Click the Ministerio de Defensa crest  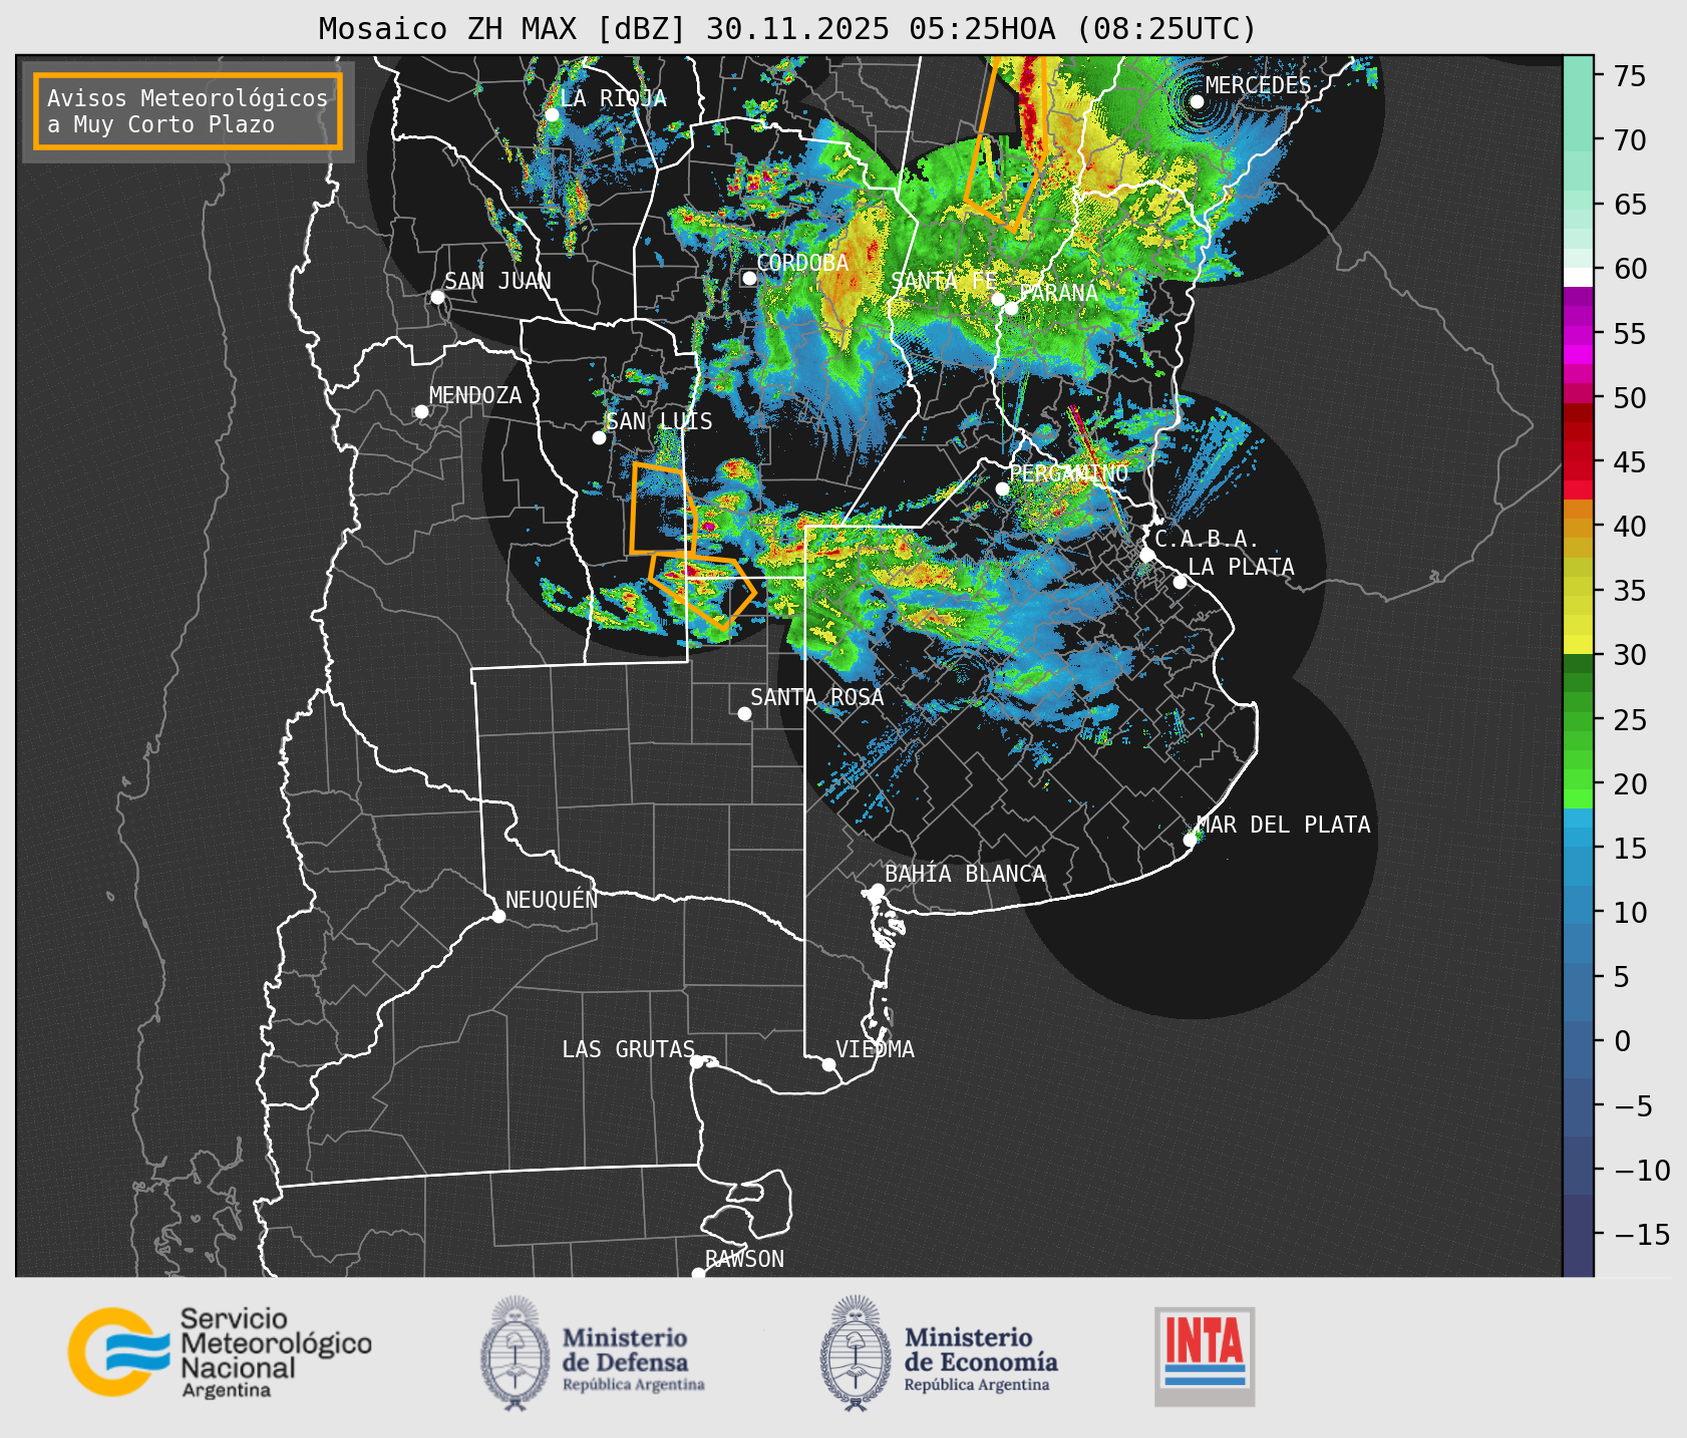[515, 1353]
